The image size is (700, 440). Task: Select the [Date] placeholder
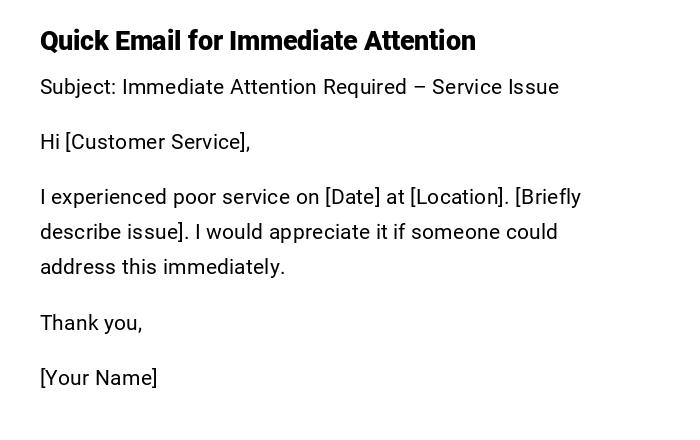(352, 197)
